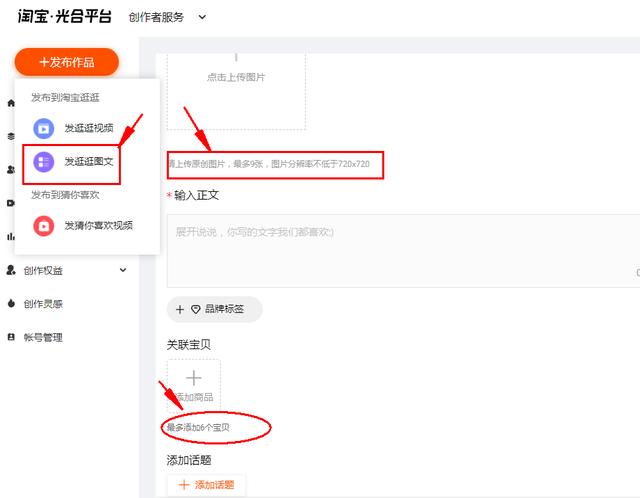Click the 创作权益 person icon
Screen dimensions: 640x498
[11, 270]
